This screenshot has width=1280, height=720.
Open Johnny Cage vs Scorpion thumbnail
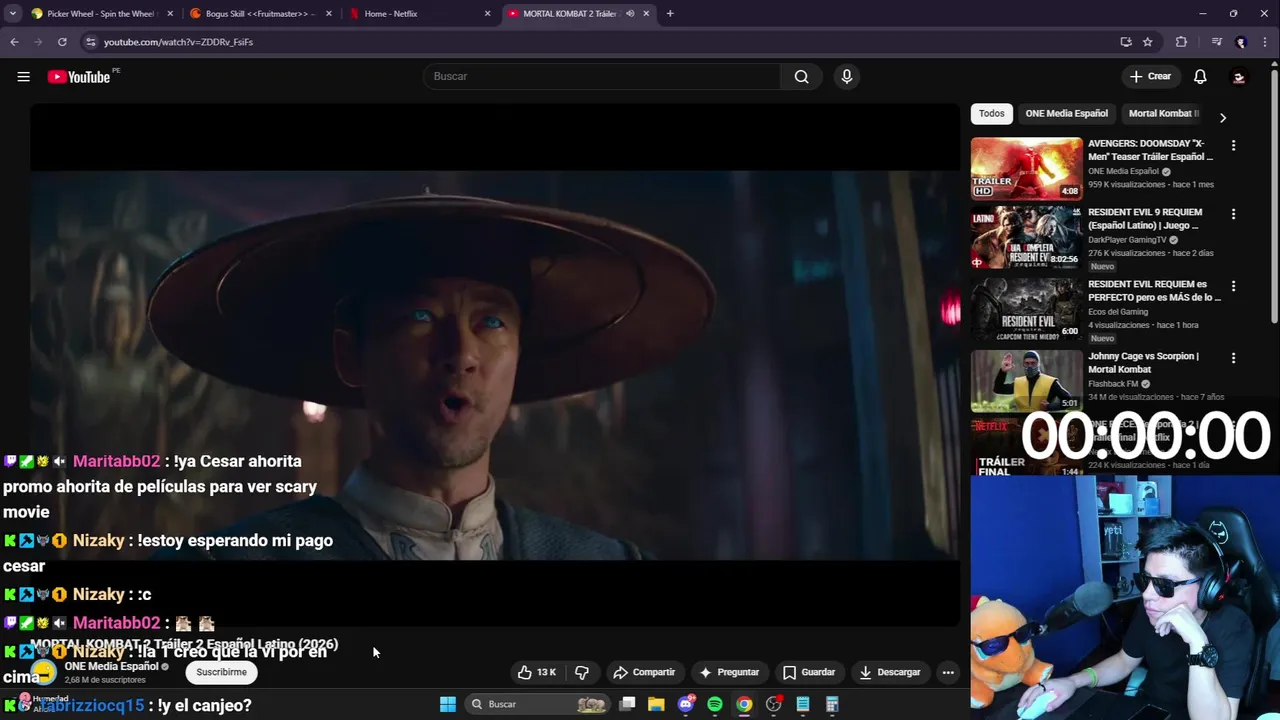pos(1026,380)
